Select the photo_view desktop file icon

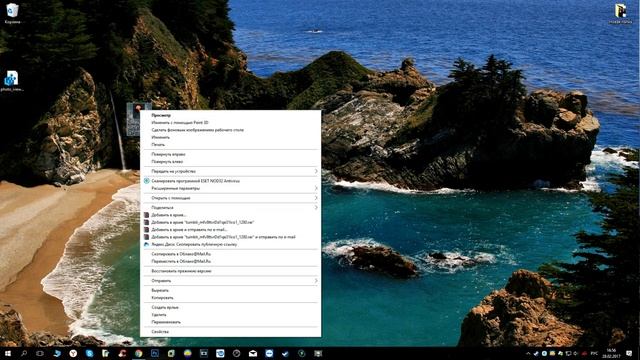pos(12,81)
